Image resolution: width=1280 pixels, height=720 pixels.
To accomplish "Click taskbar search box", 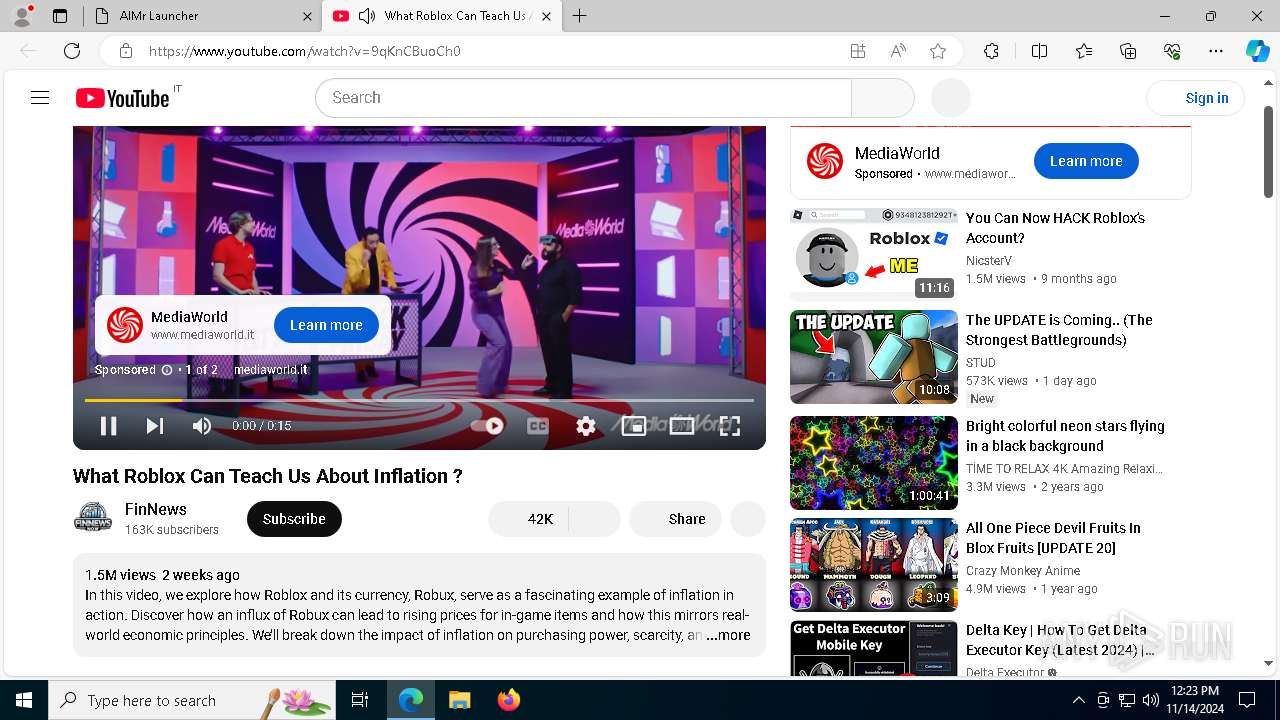I will 192,700.
